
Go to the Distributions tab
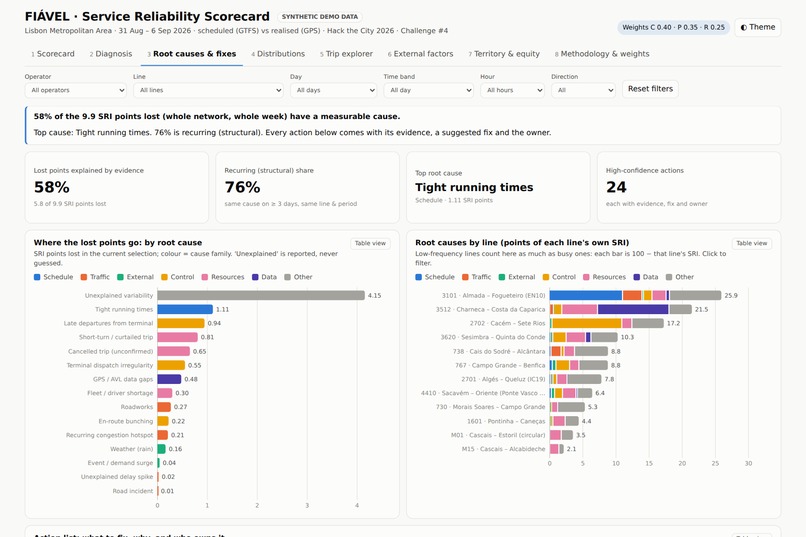point(278,54)
